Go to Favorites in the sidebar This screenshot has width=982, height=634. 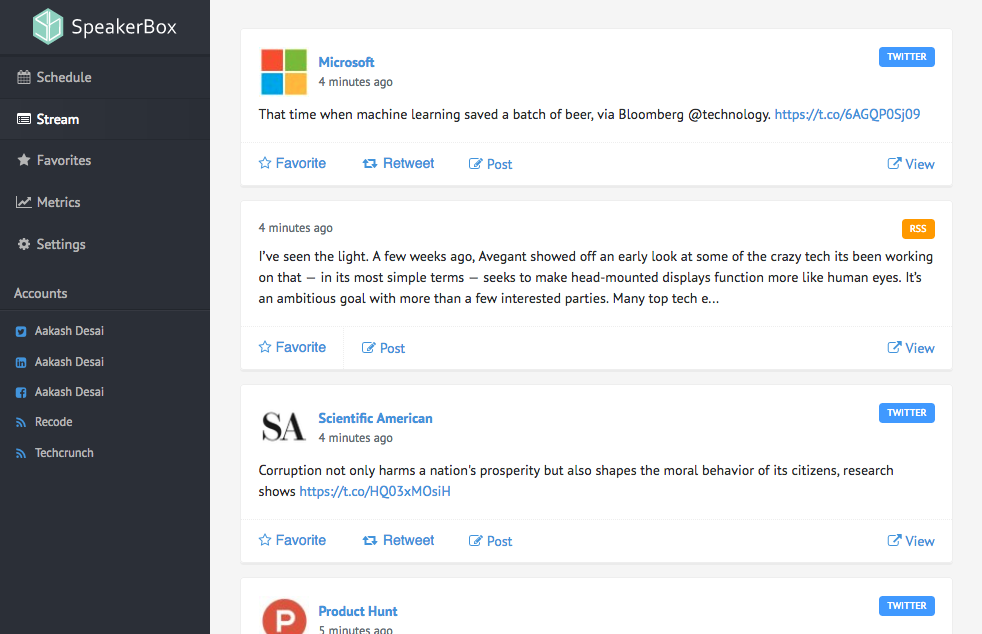click(x=63, y=160)
